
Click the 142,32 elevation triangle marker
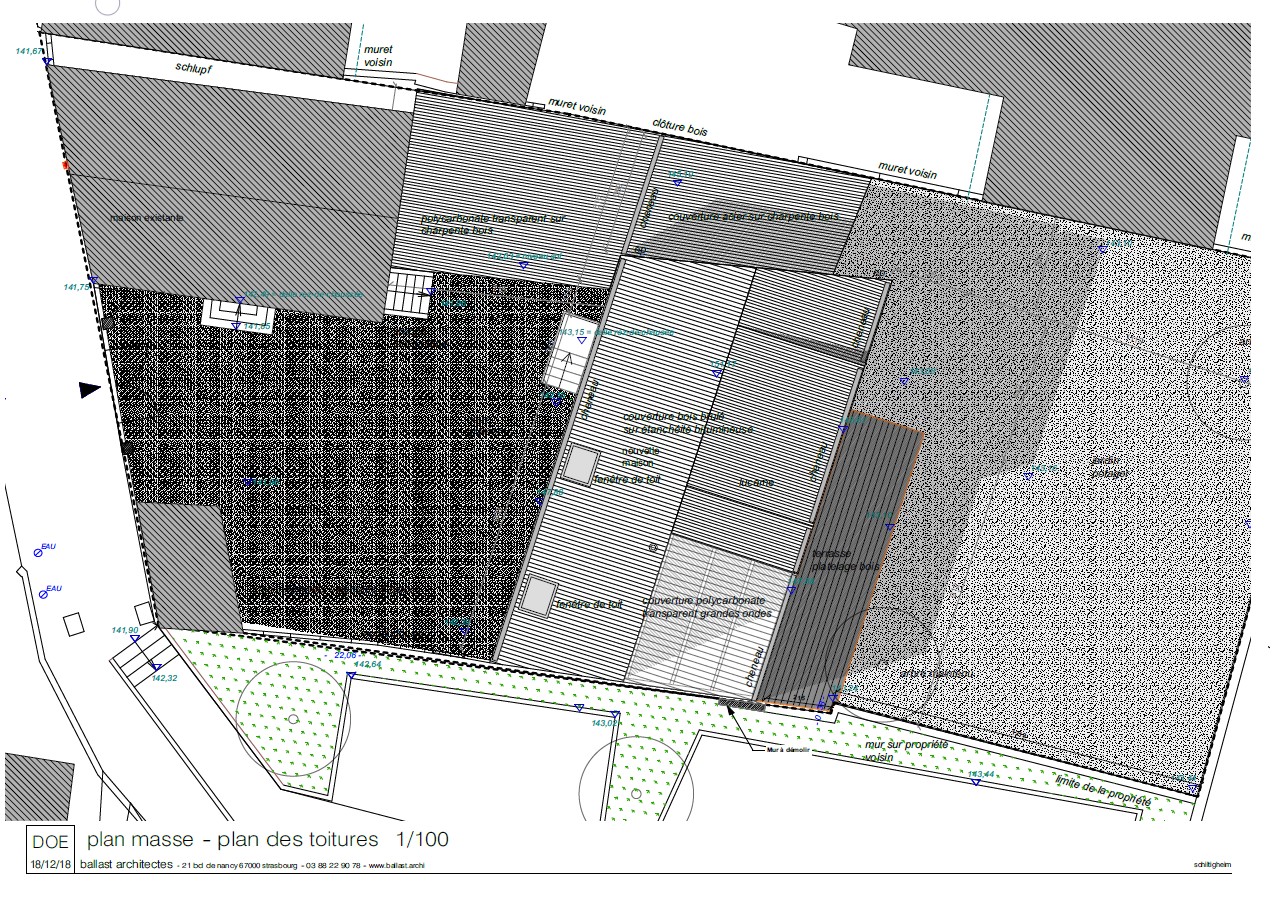coord(157,667)
